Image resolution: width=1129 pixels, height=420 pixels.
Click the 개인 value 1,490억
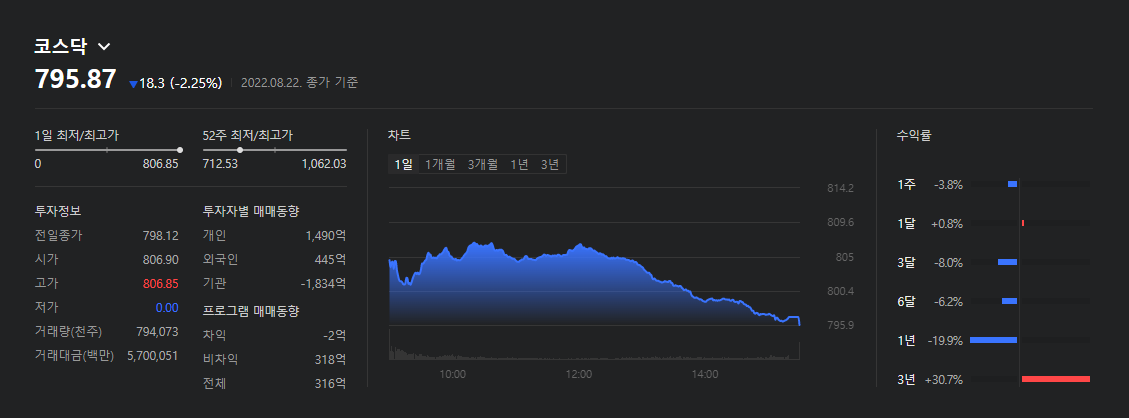325,235
